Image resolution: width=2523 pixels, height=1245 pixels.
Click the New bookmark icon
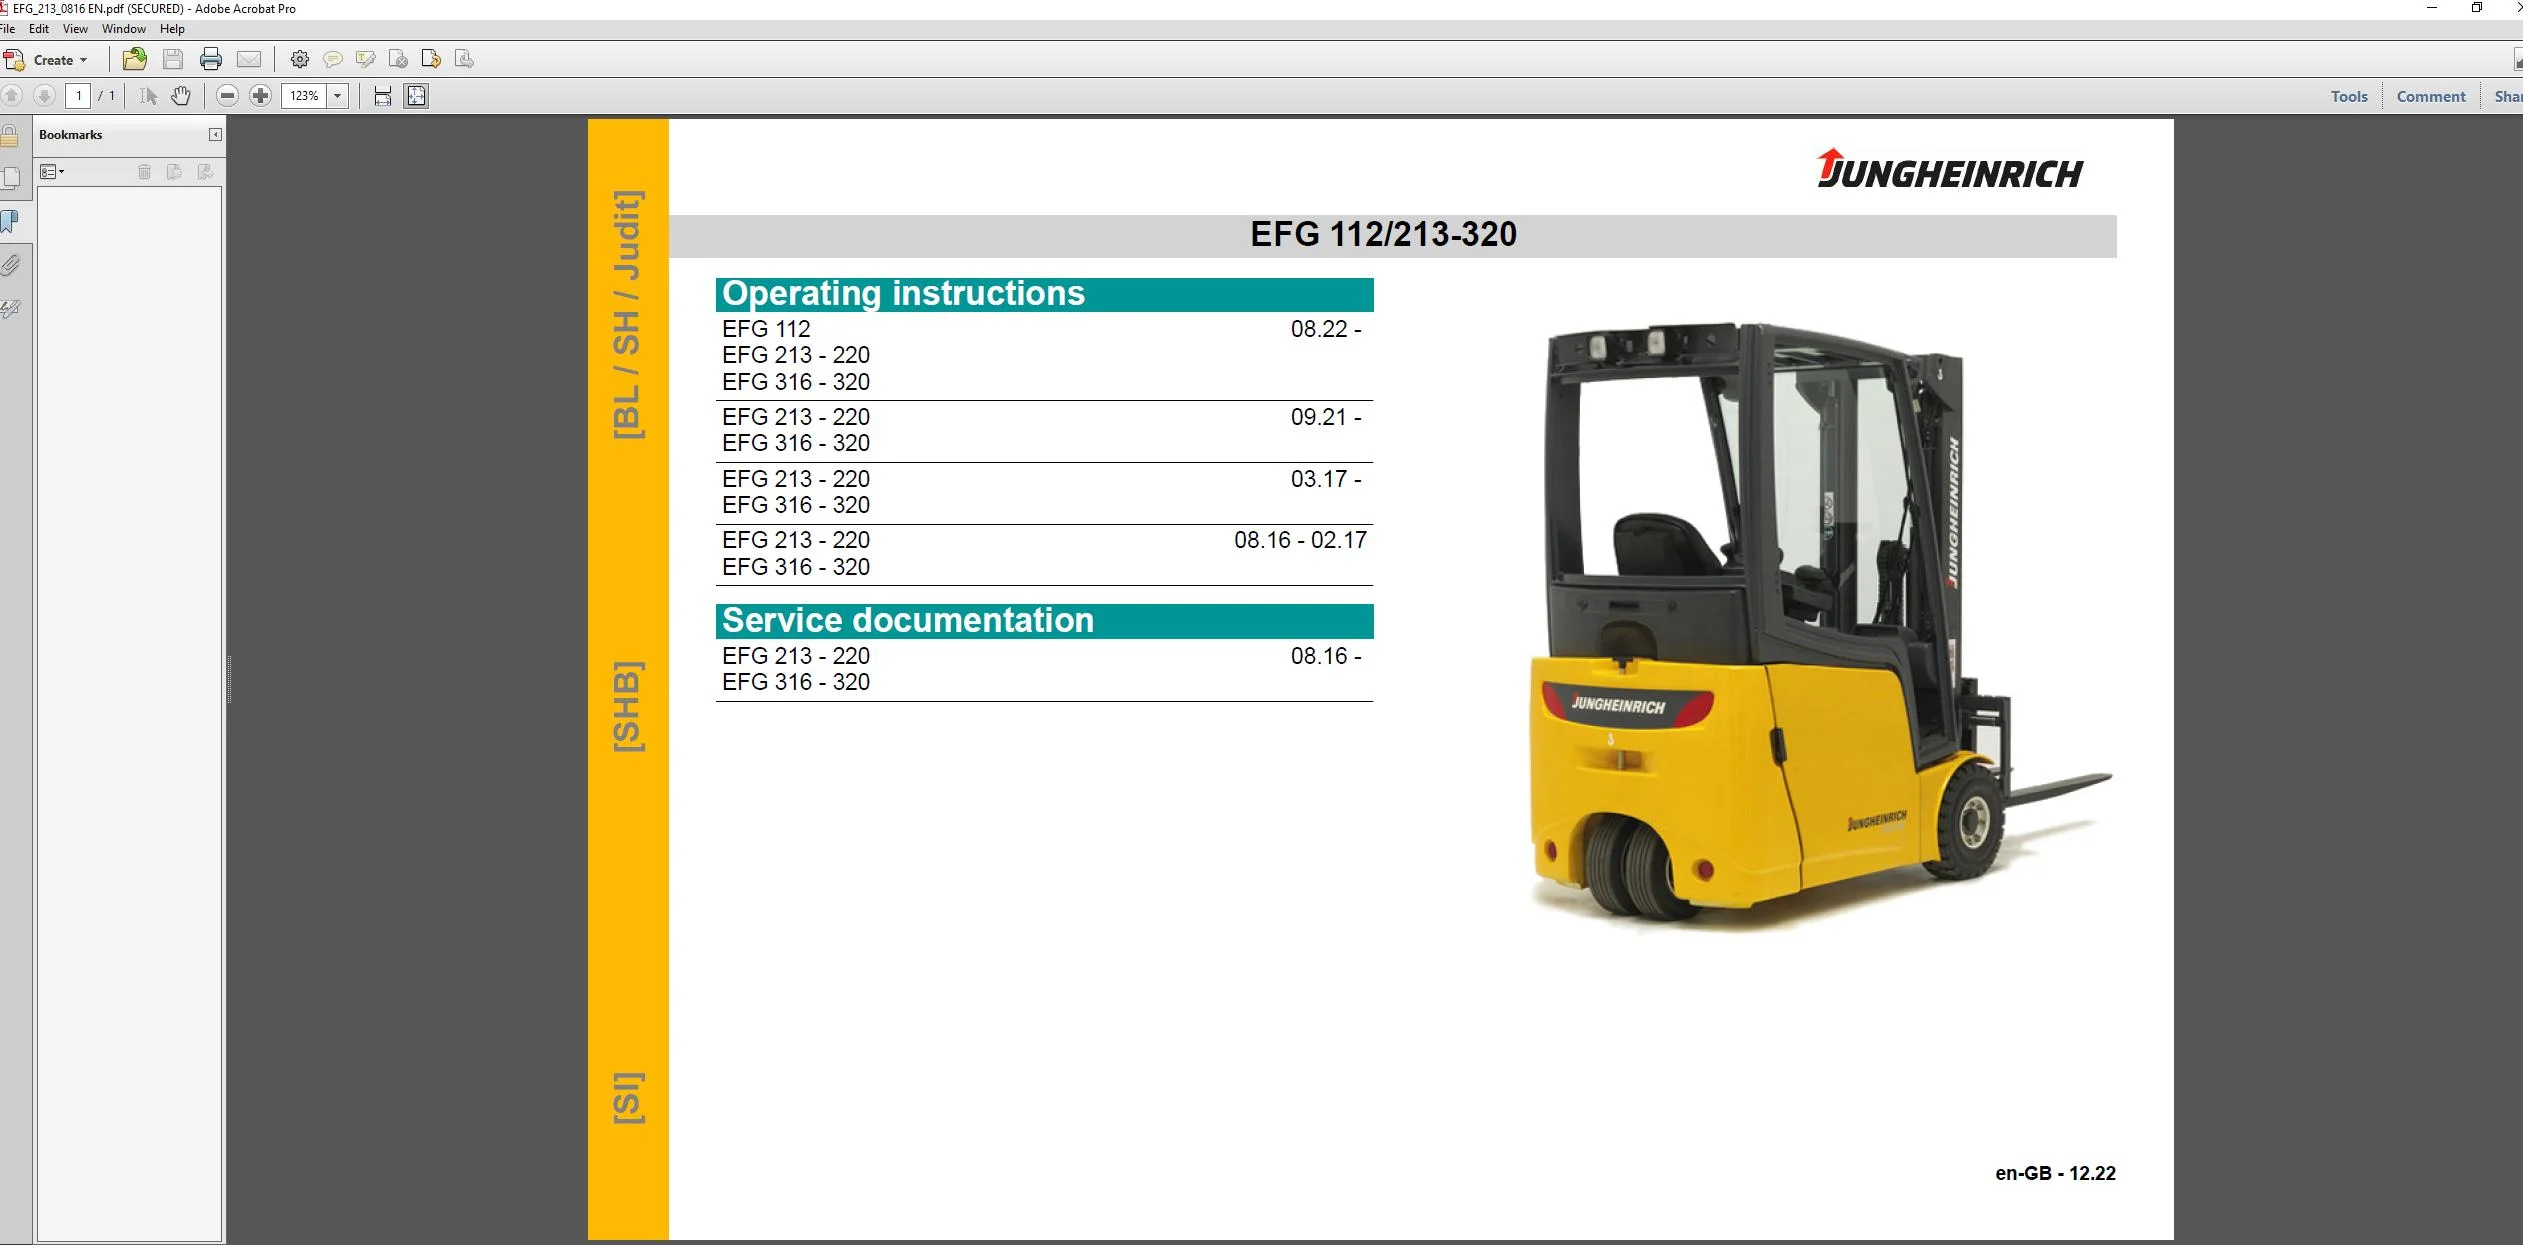coord(174,172)
